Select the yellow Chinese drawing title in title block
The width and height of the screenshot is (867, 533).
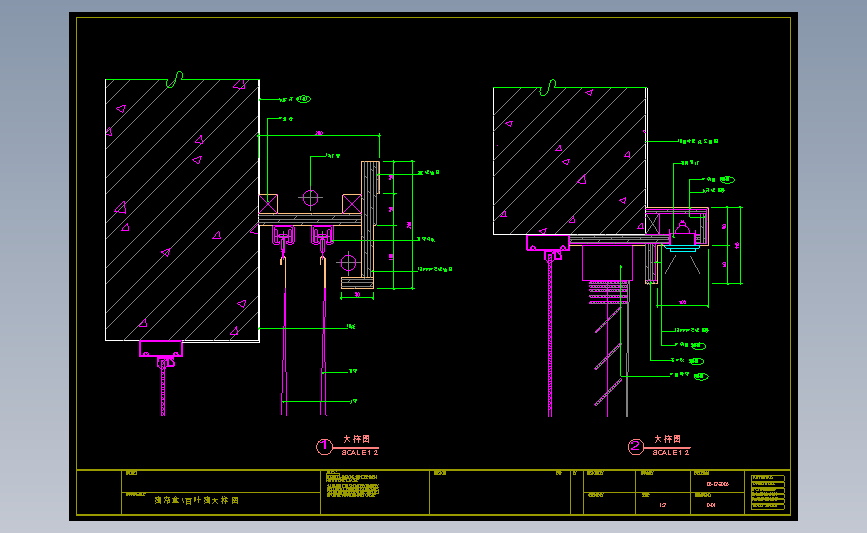pos(196,500)
